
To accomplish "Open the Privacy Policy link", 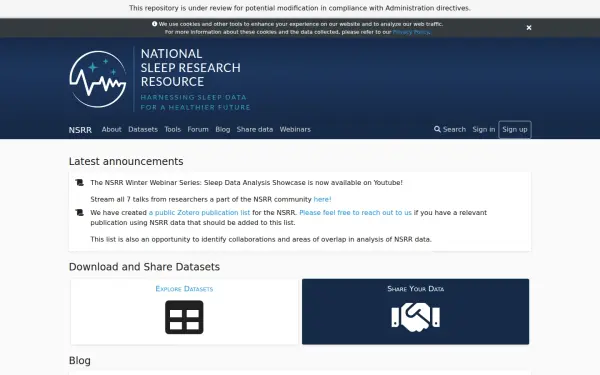I will (411, 32).
